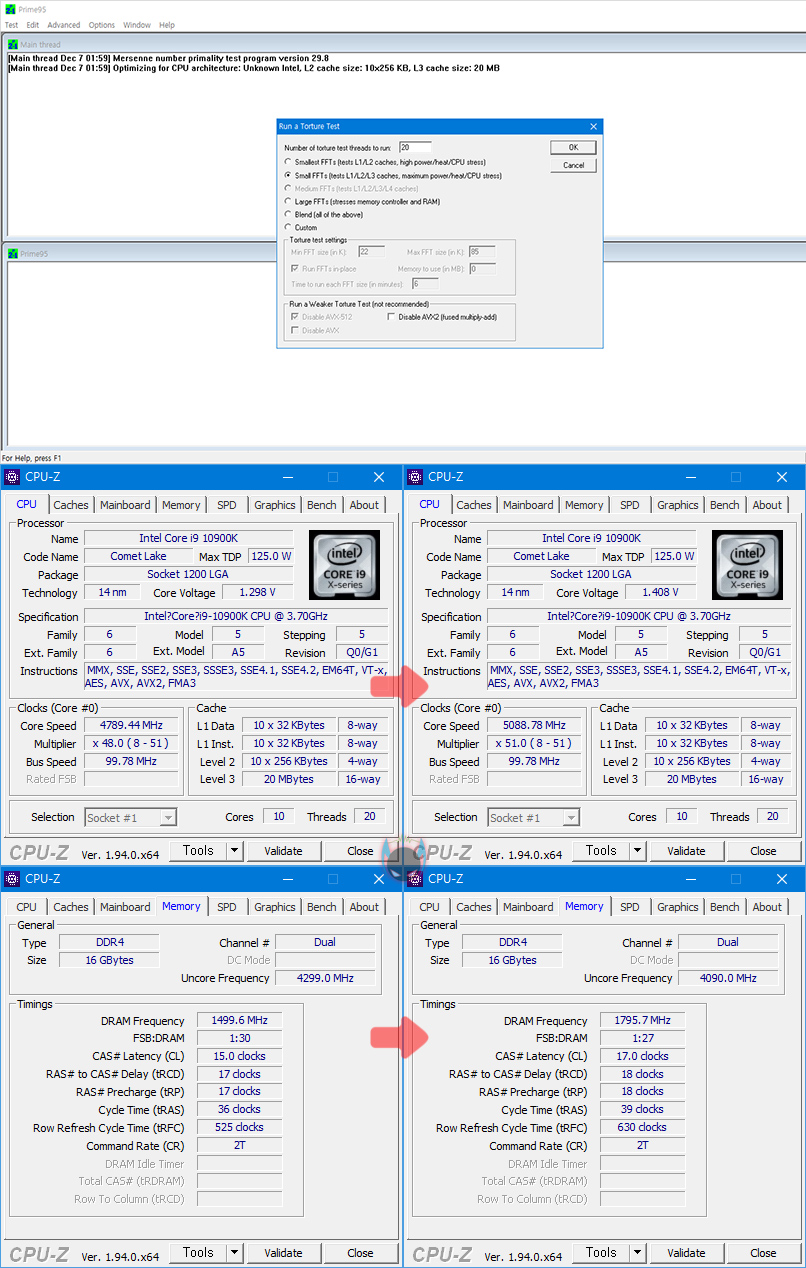Switch to the Caches tab in the 1.298 V CPU-Z window

71,505
